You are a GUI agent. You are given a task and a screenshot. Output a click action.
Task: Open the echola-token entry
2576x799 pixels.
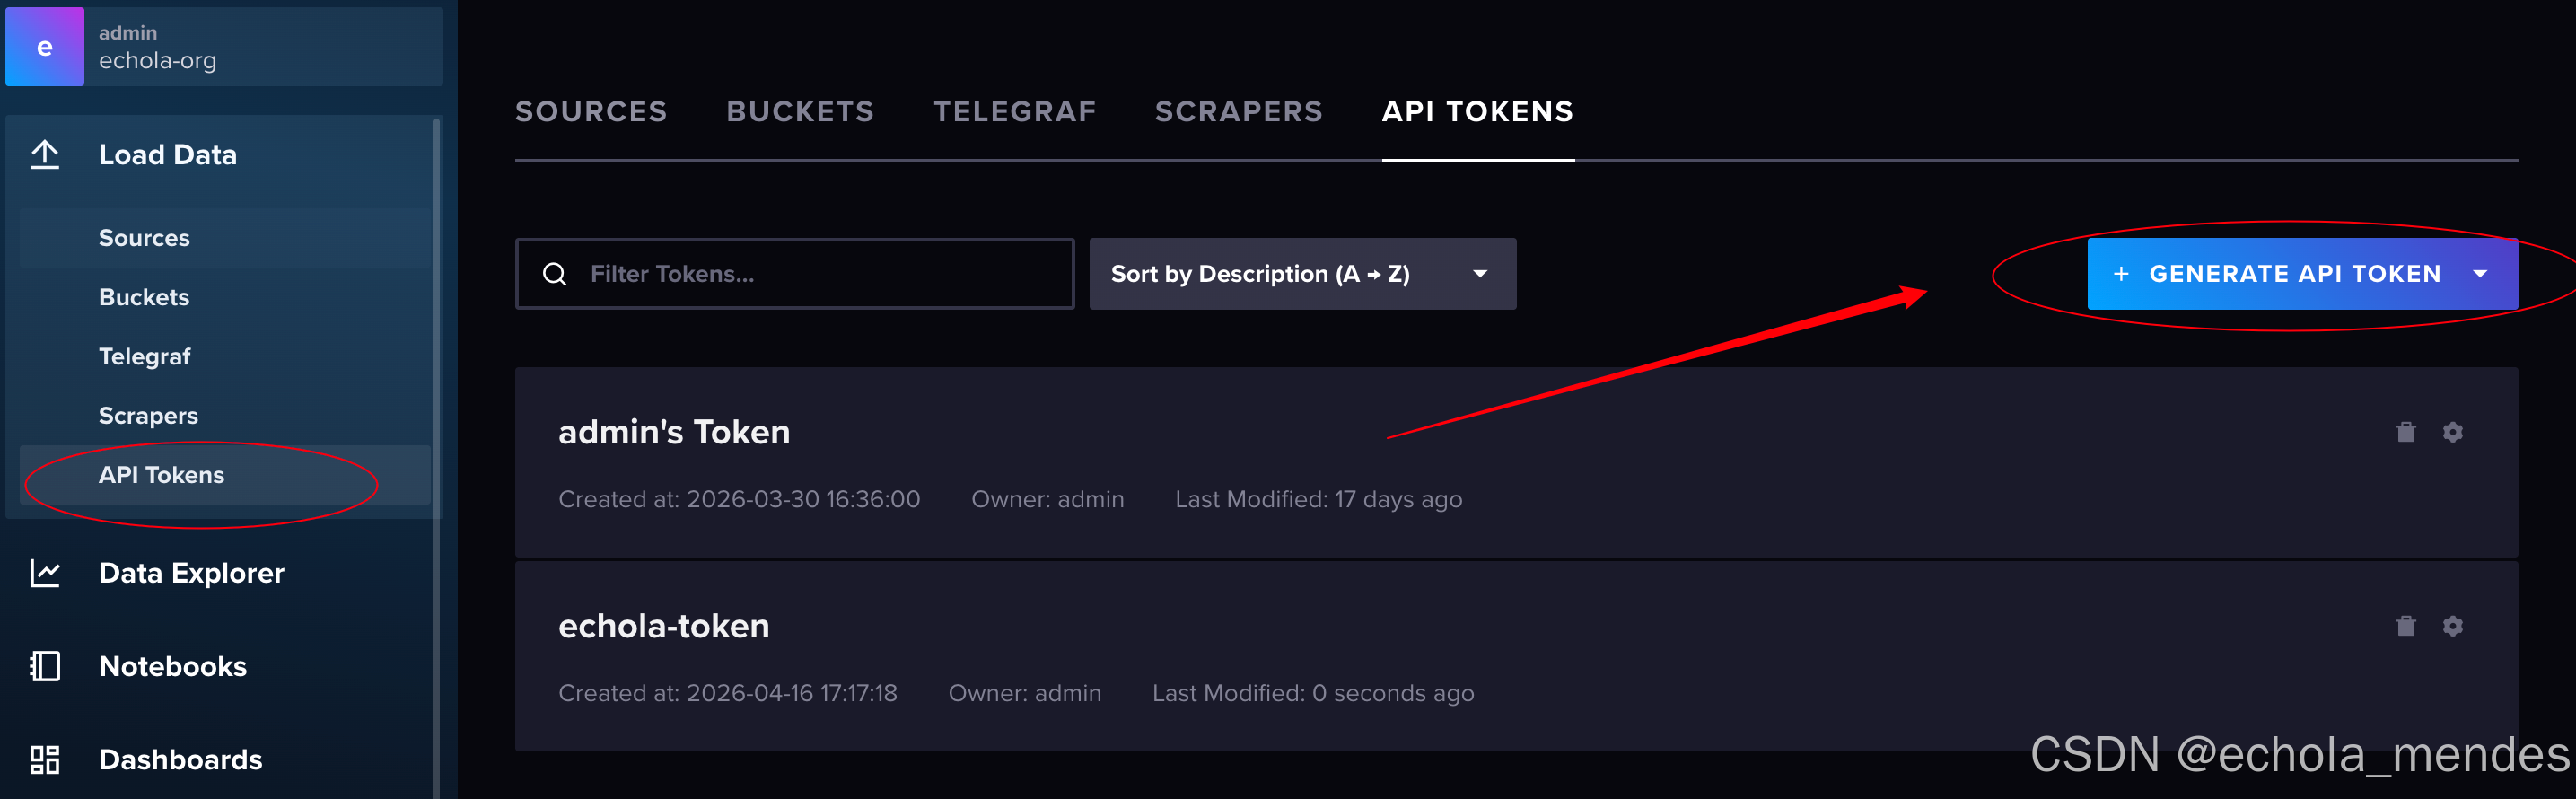(x=664, y=626)
